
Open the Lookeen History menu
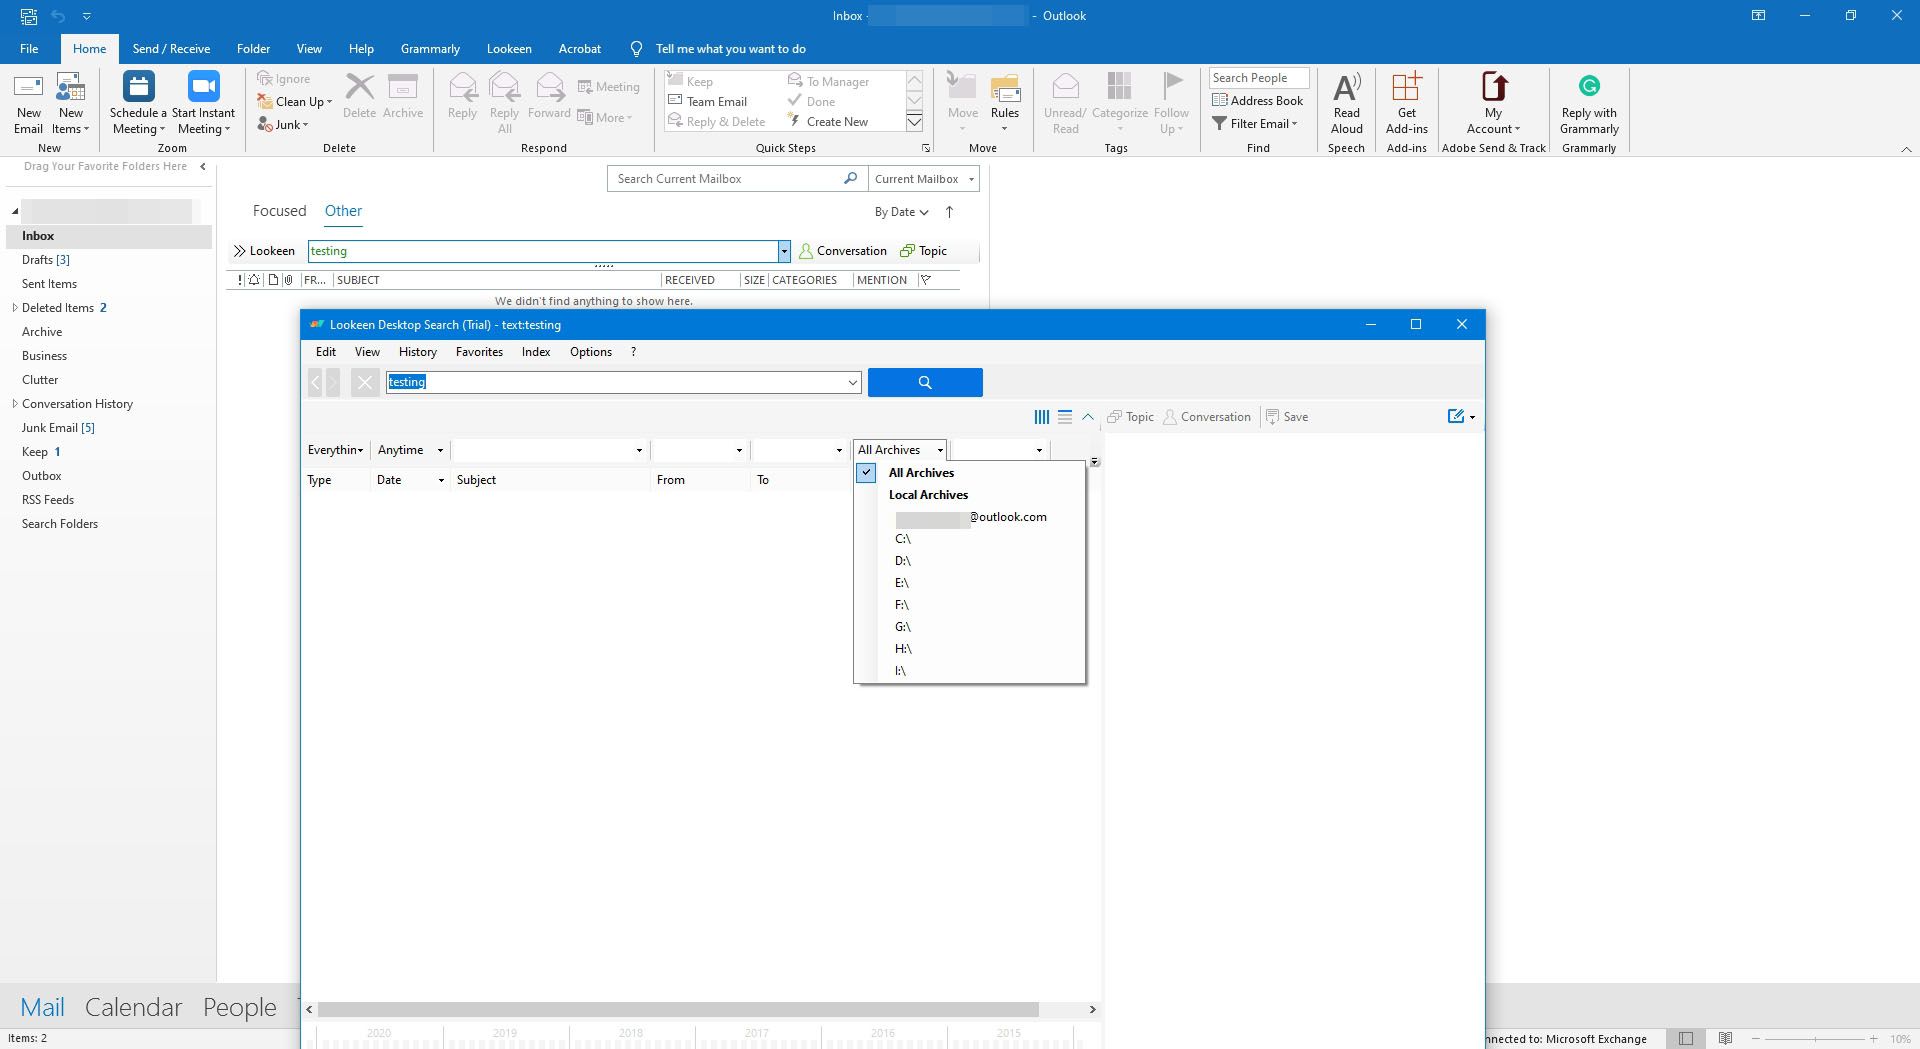[418, 352]
